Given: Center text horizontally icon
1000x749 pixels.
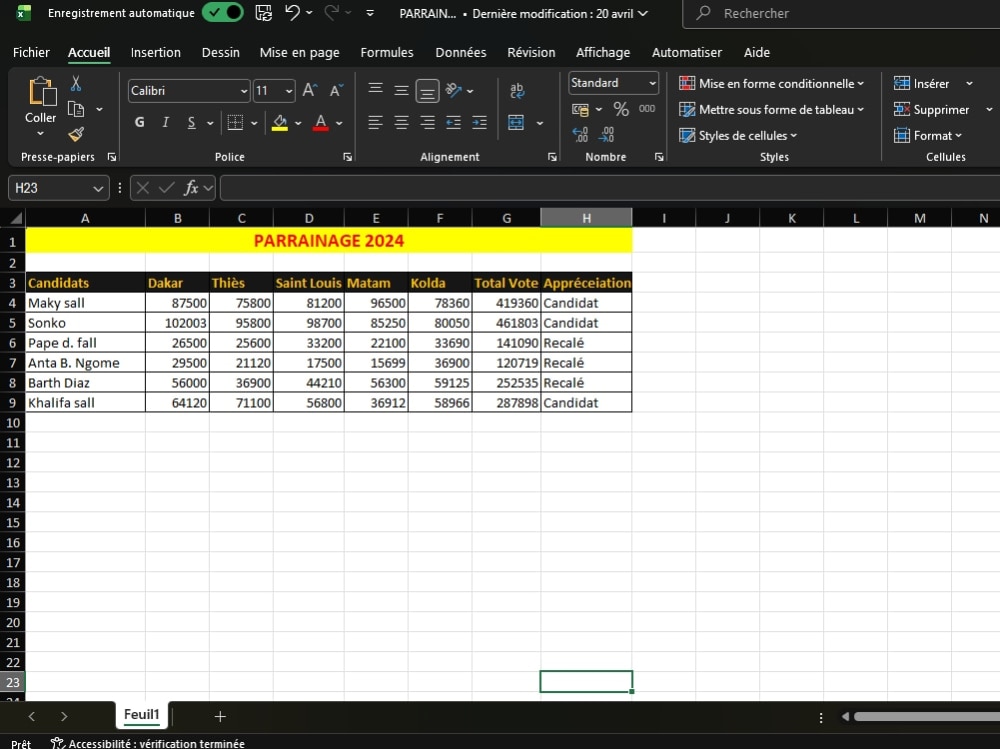Looking at the screenshot, I should coord(401,122).
